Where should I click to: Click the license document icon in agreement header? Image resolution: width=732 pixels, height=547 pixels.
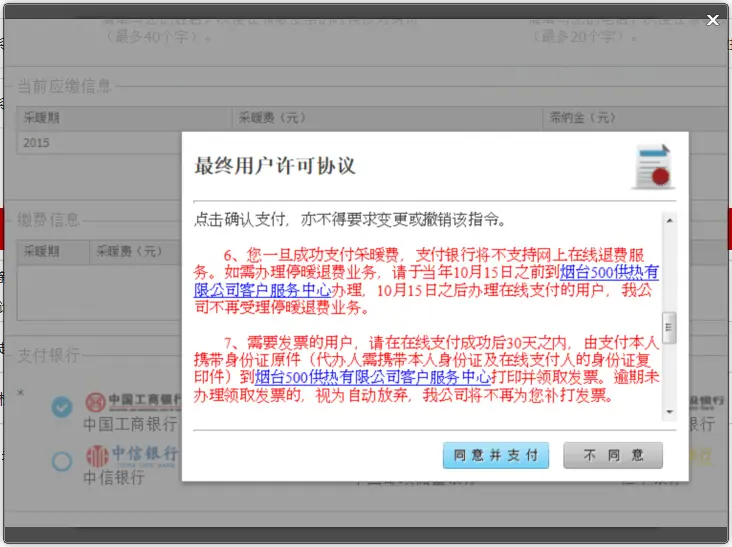coord(654,167)
